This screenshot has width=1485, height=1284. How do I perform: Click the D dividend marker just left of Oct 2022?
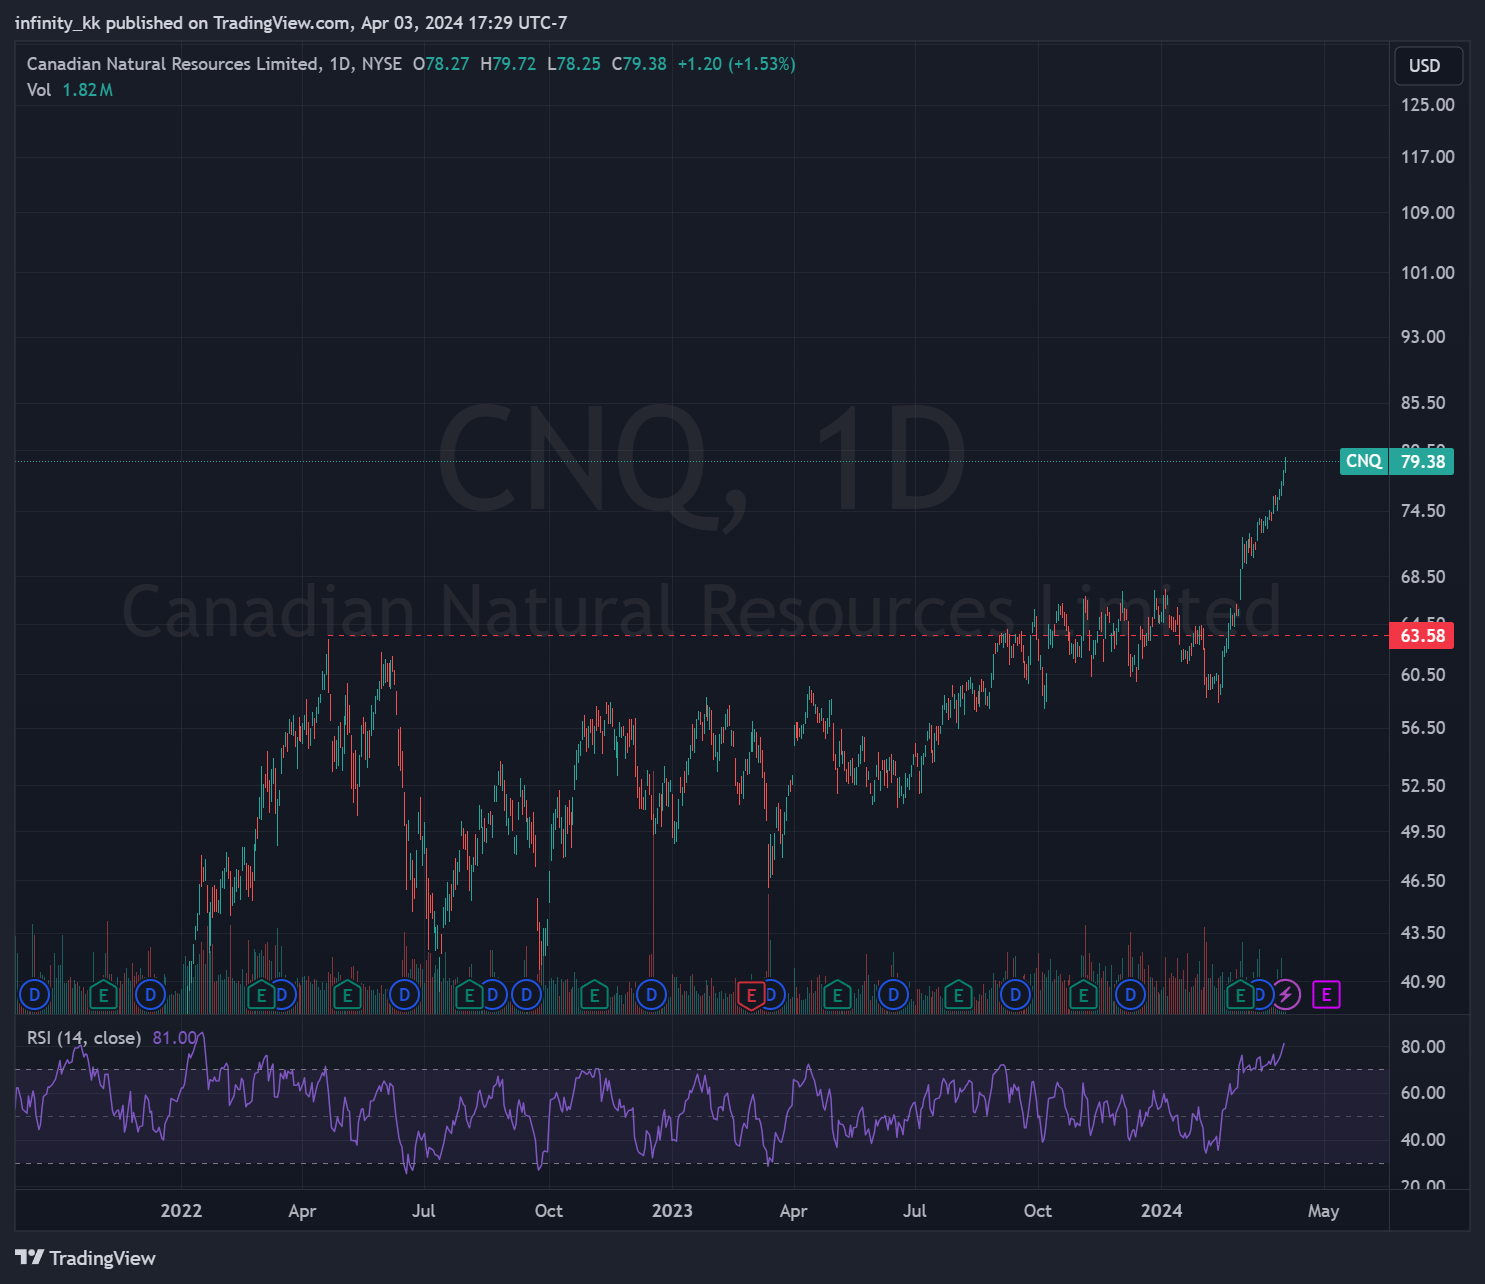coord(527,995)
